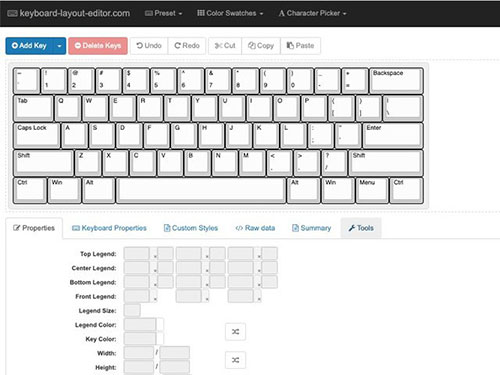Select the spacebar key

click(201, 190)
